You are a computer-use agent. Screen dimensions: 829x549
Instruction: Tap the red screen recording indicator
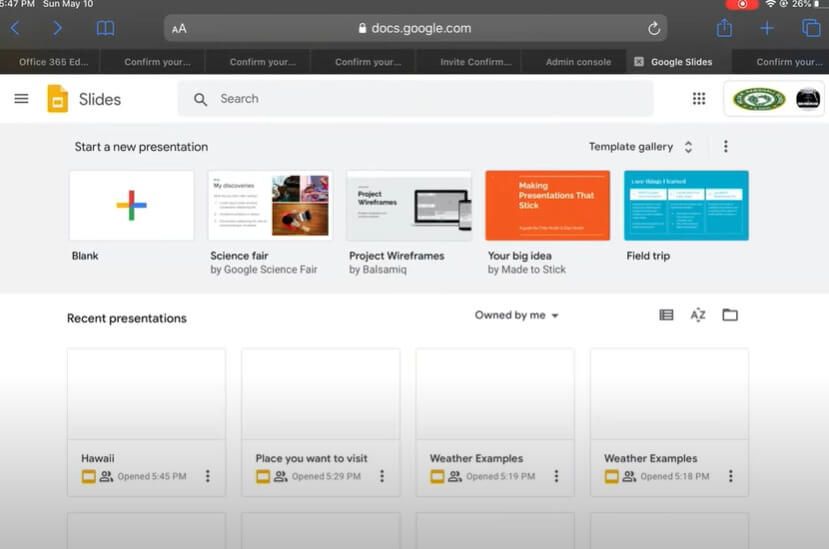[x=742, y=4]
